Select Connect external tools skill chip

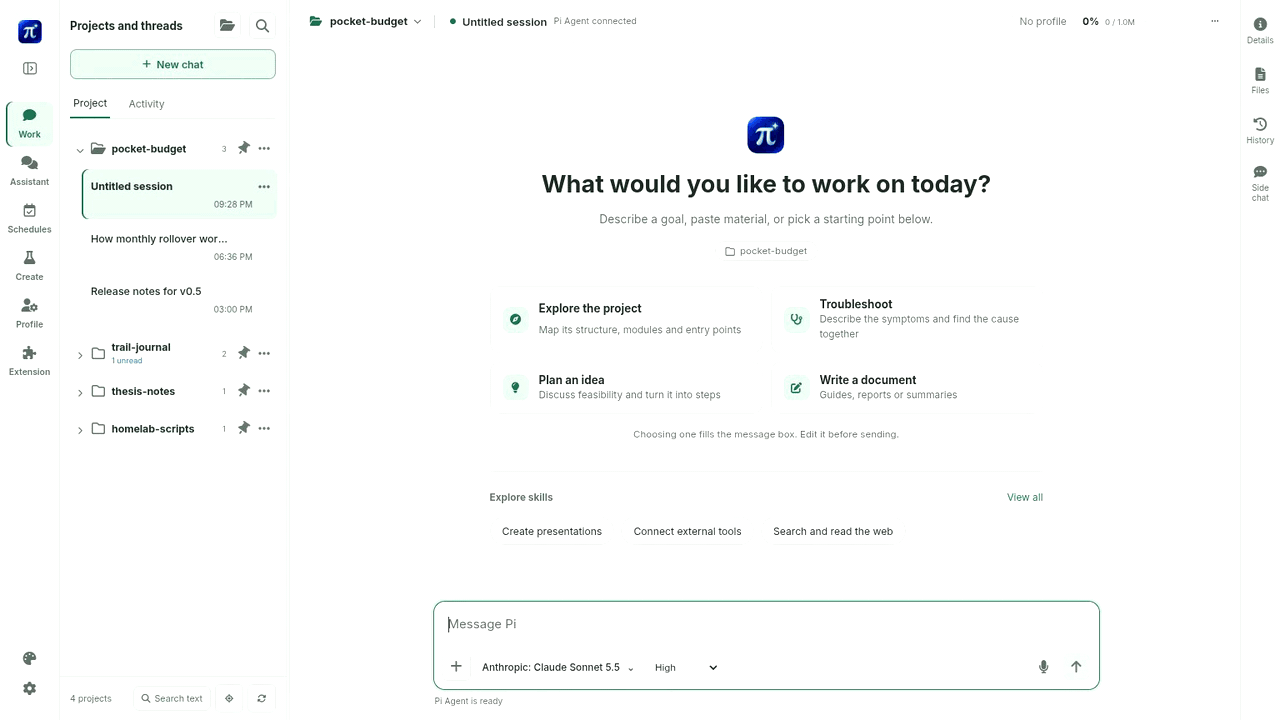coord(687,531)
